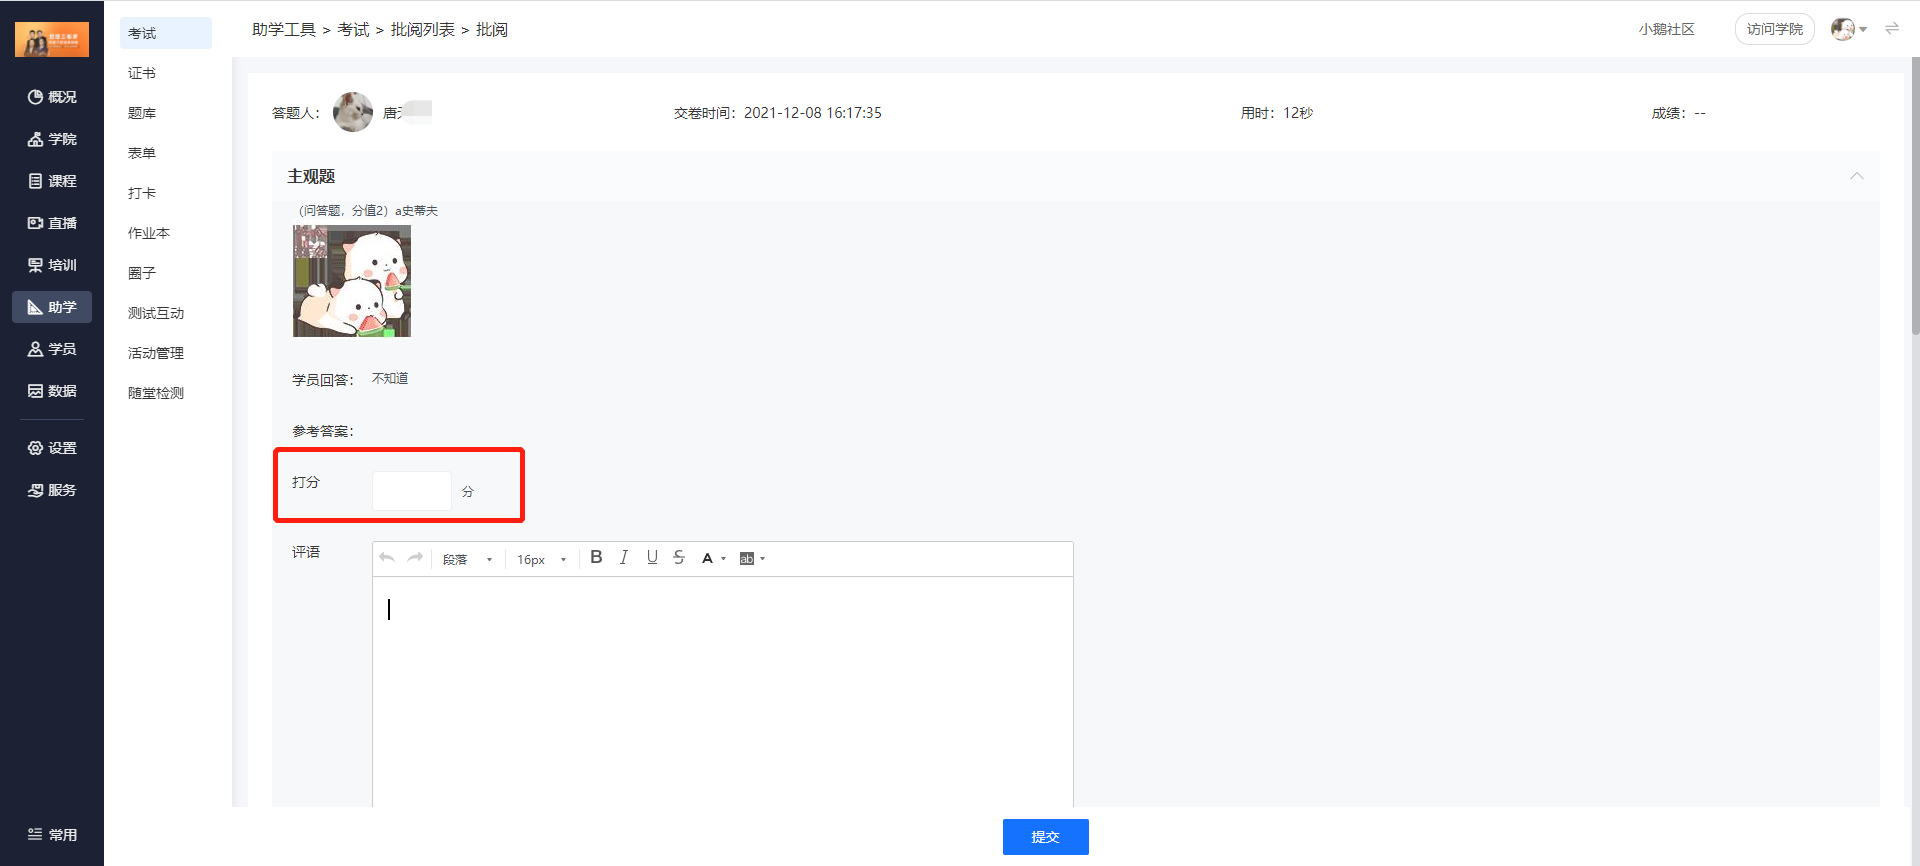1920x866 pixels.
Task: Open the text background color dropdown
Action: click(x=752, y=559)
